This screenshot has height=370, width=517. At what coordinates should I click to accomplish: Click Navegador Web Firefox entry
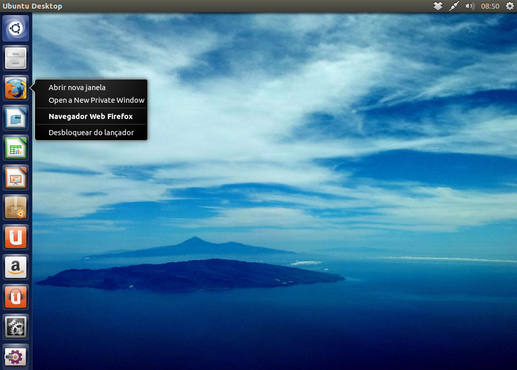91,116
